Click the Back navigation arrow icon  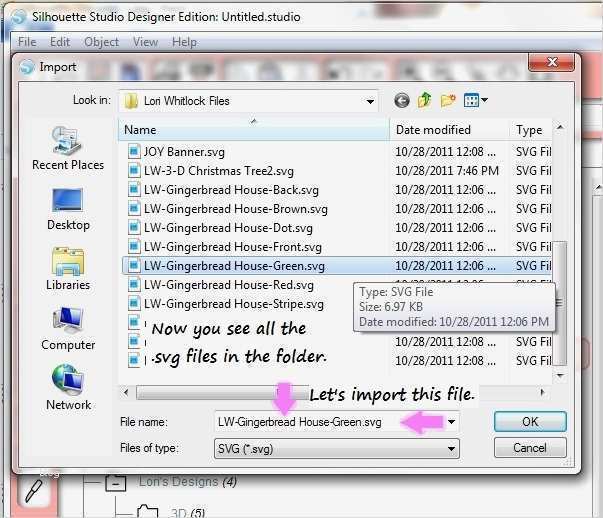(401, 101)
